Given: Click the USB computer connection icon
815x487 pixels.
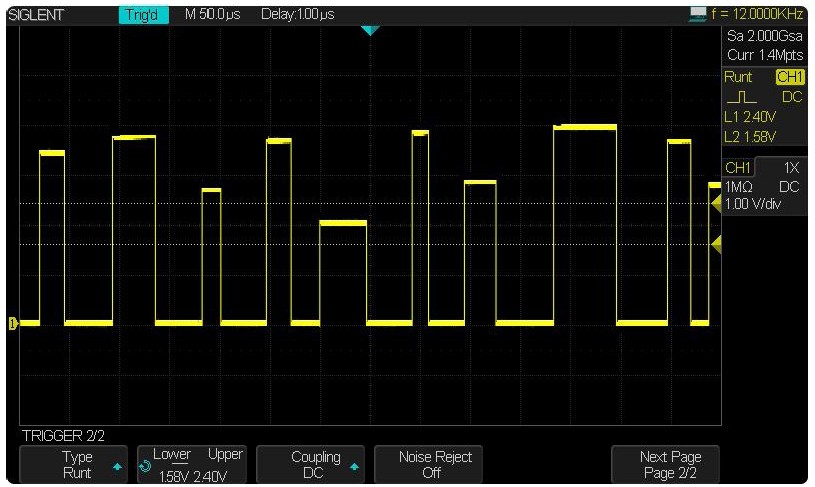Looking at the screenshot, I should click(x=697, y=15).
